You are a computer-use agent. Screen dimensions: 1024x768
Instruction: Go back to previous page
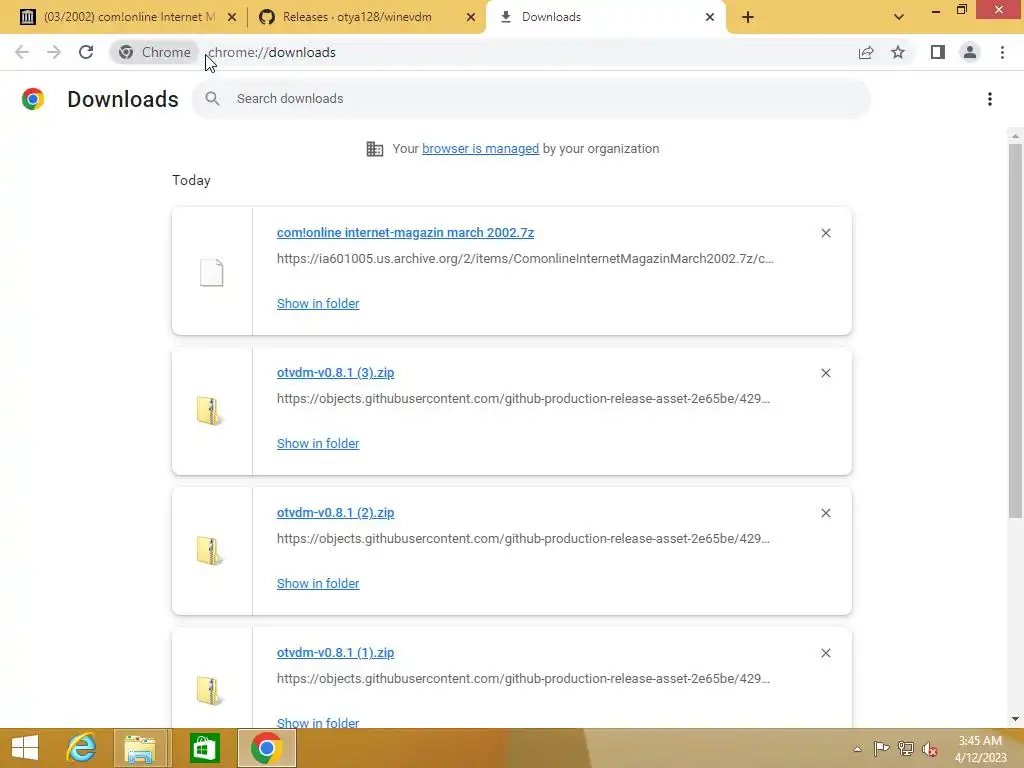pos(22,52)
